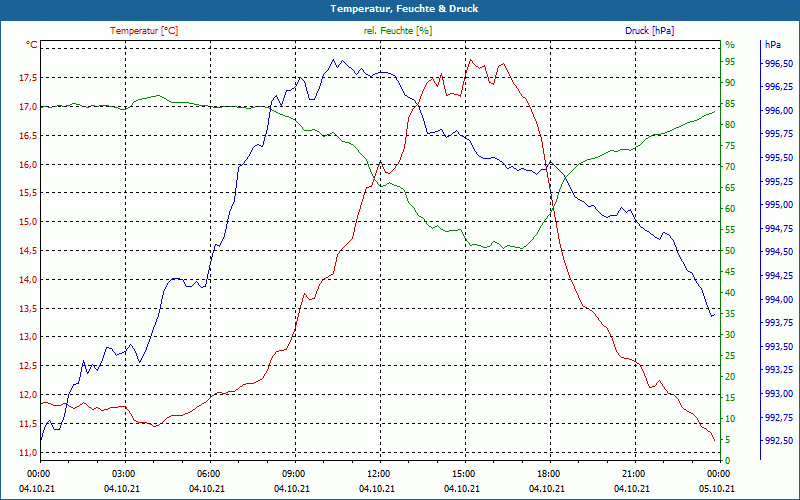Click the '09:00' time axis label
This screenshot has height=500, width=800.
coord(294,473)
